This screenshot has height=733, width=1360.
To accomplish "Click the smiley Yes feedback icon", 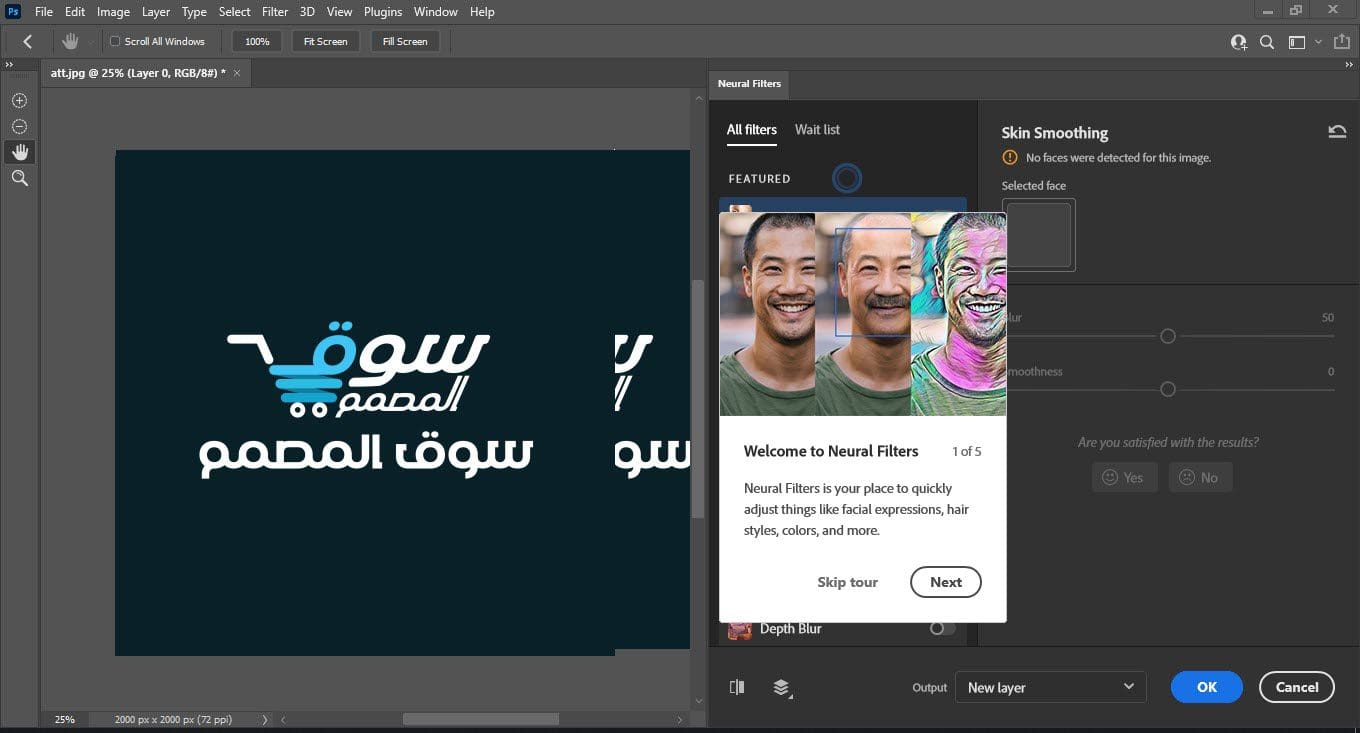I will click(1110, 477).
